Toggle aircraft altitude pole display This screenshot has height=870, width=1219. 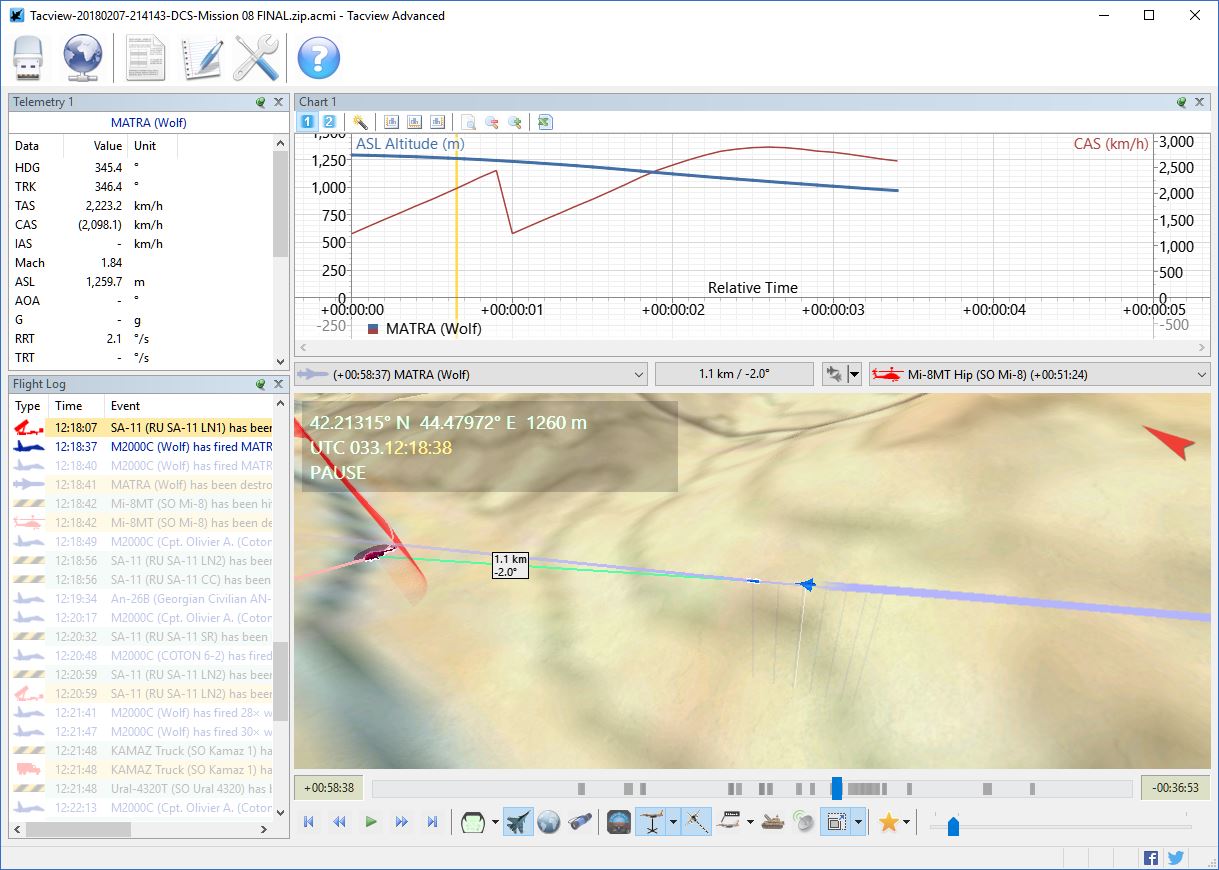click(x=651, y=822)
